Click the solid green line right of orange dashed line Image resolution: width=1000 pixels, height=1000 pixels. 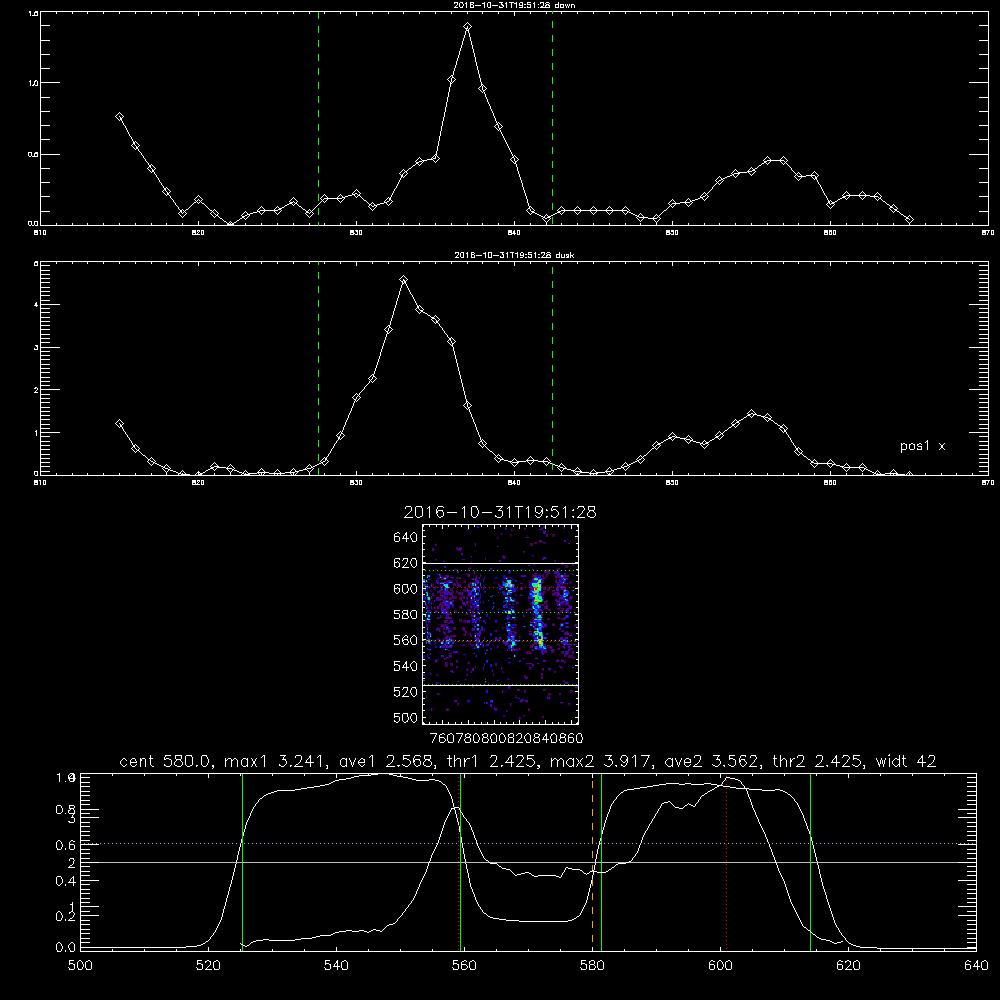pos(601,861)
